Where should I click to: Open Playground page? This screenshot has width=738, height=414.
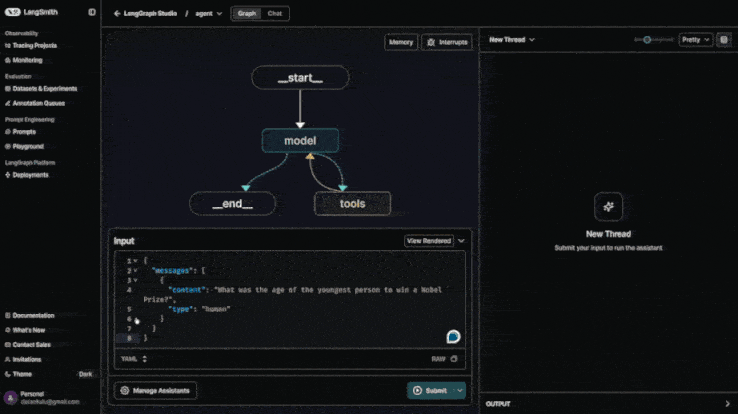28,146
